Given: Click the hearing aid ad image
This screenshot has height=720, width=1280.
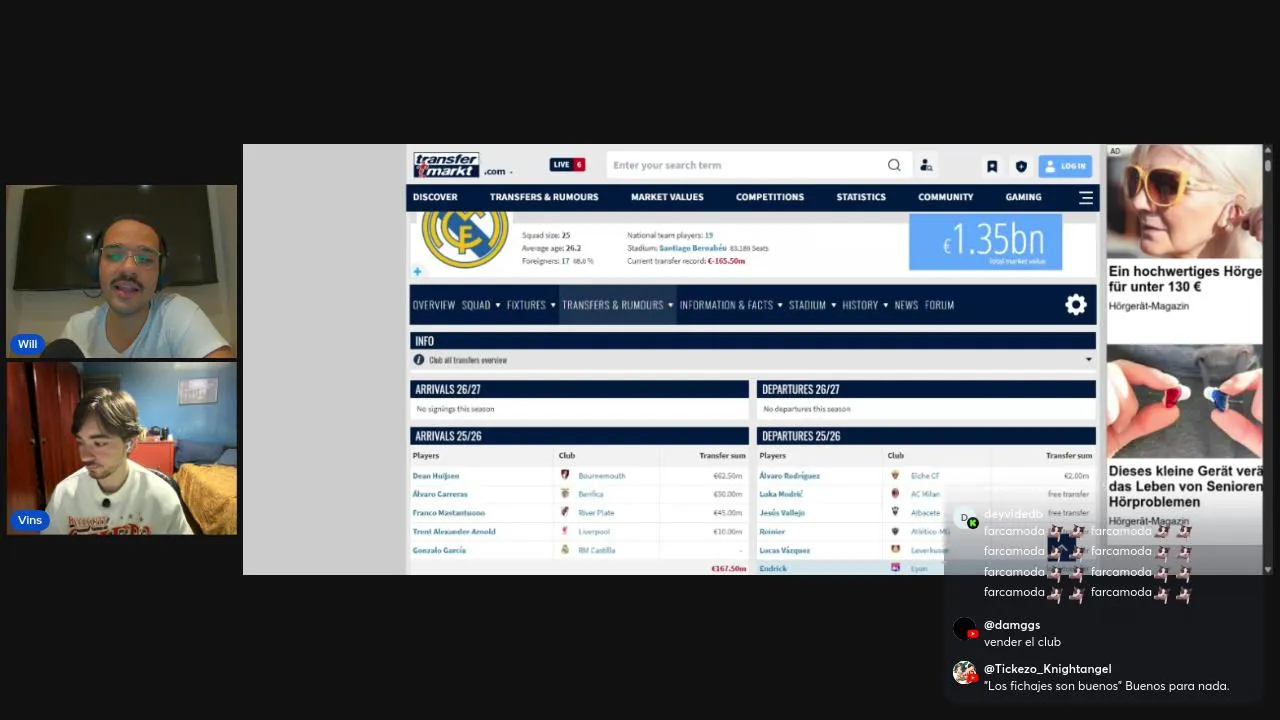Looking at the screenshot, I should pyautogui.click(x=1184, y=400).
